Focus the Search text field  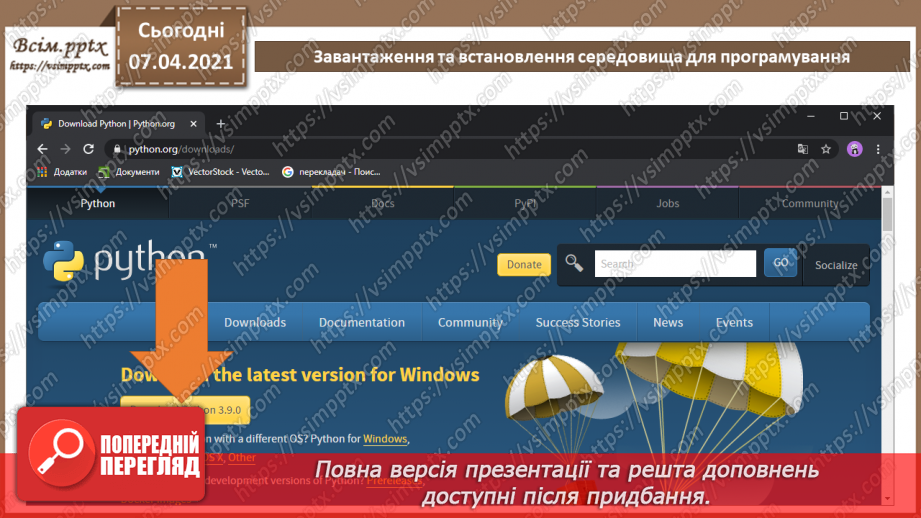click(x=675, y=264)
